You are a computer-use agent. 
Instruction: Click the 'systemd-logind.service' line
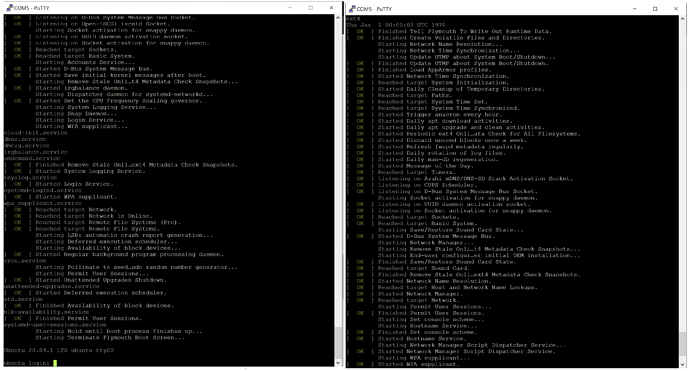[43, 190]
